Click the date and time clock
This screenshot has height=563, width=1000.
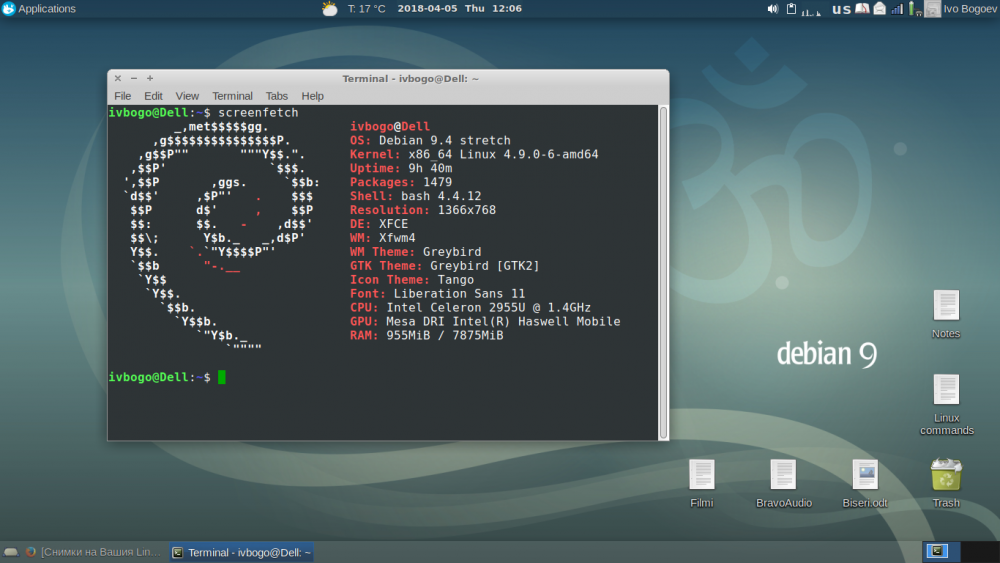pyautogui.click(x=459, y=9)
